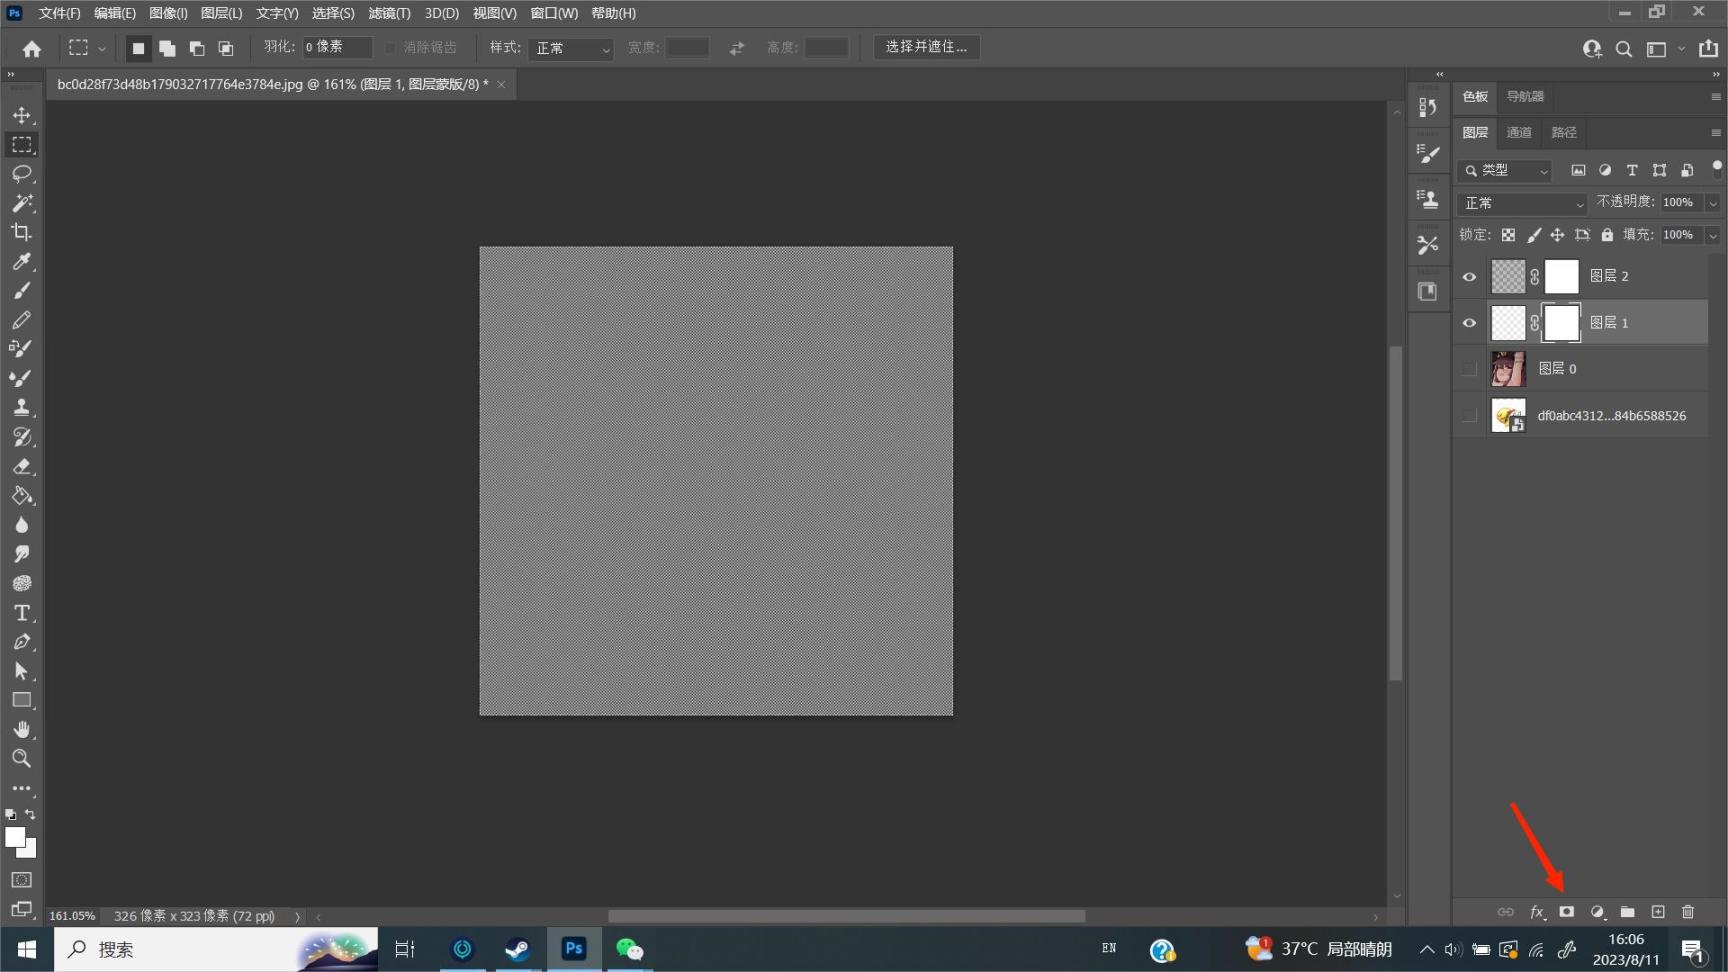Select the Brush tool
This screenshot has width=1728, height=972.
click(x=22, y=291)
